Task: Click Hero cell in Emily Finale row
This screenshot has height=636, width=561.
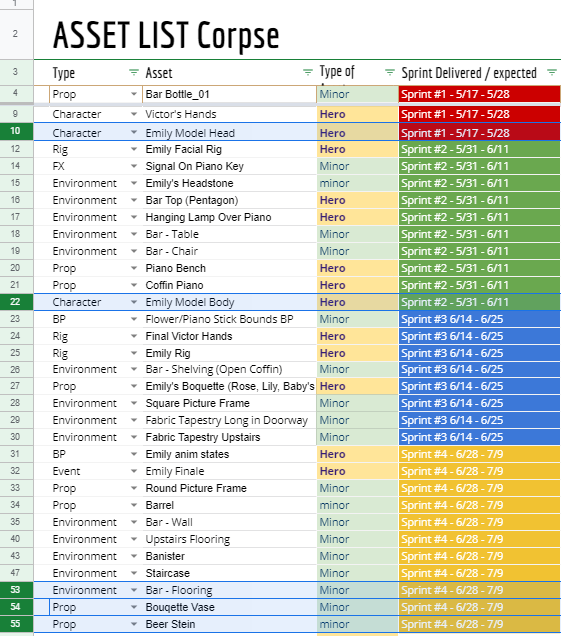Action: (x=357, y=471)
